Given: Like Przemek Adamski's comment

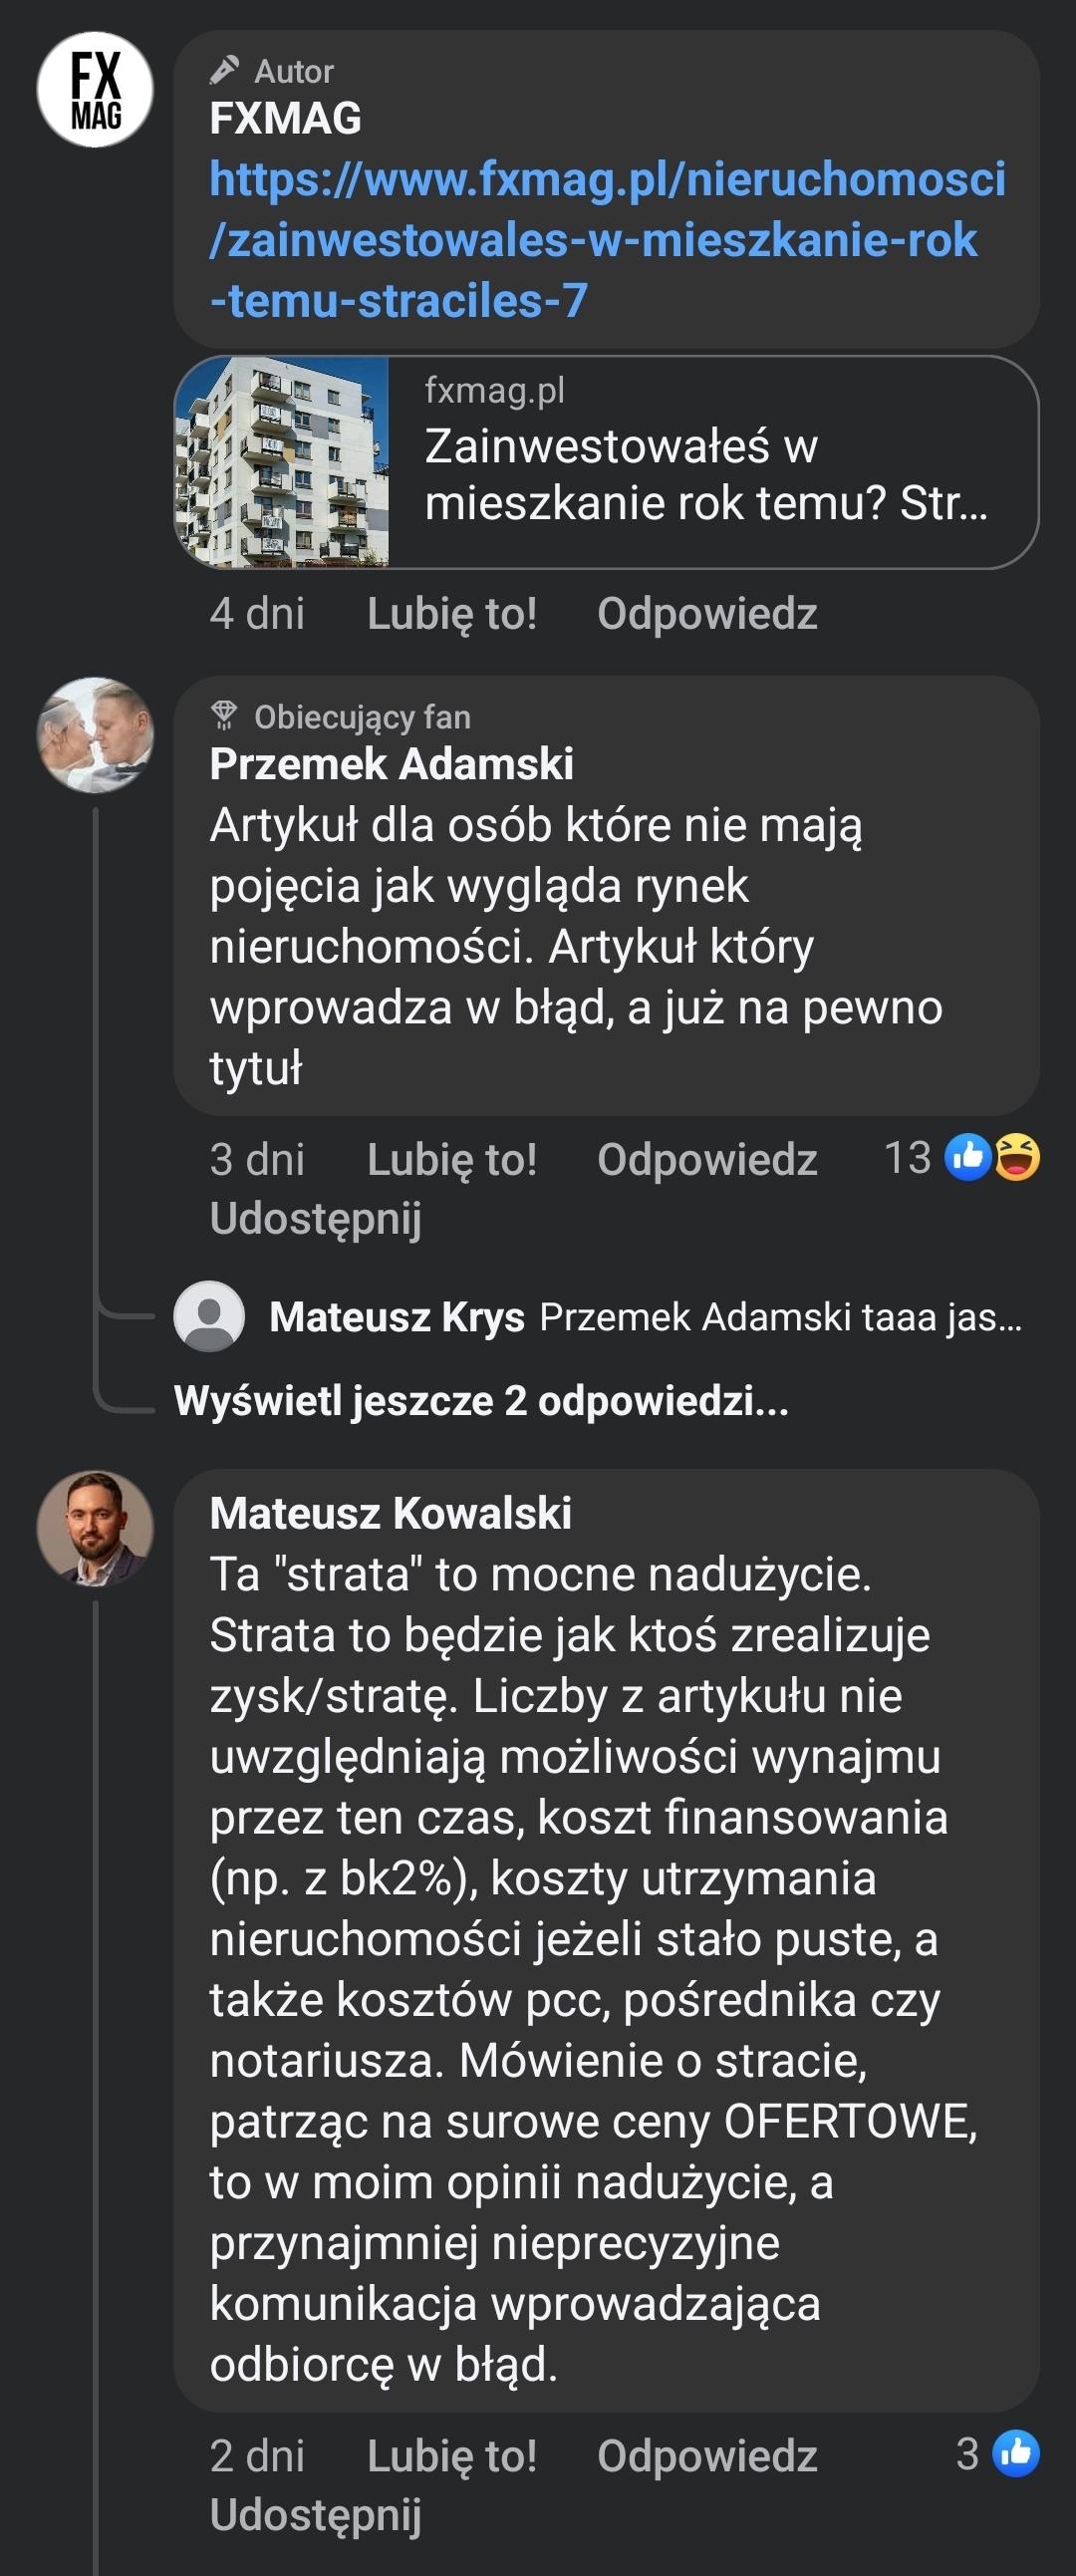Looking at the screenshot, I should click(x=451, y=1159).
